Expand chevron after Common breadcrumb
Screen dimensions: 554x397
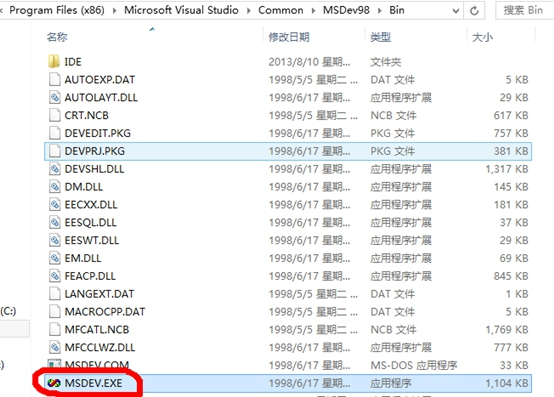click(x=313, y=11)
